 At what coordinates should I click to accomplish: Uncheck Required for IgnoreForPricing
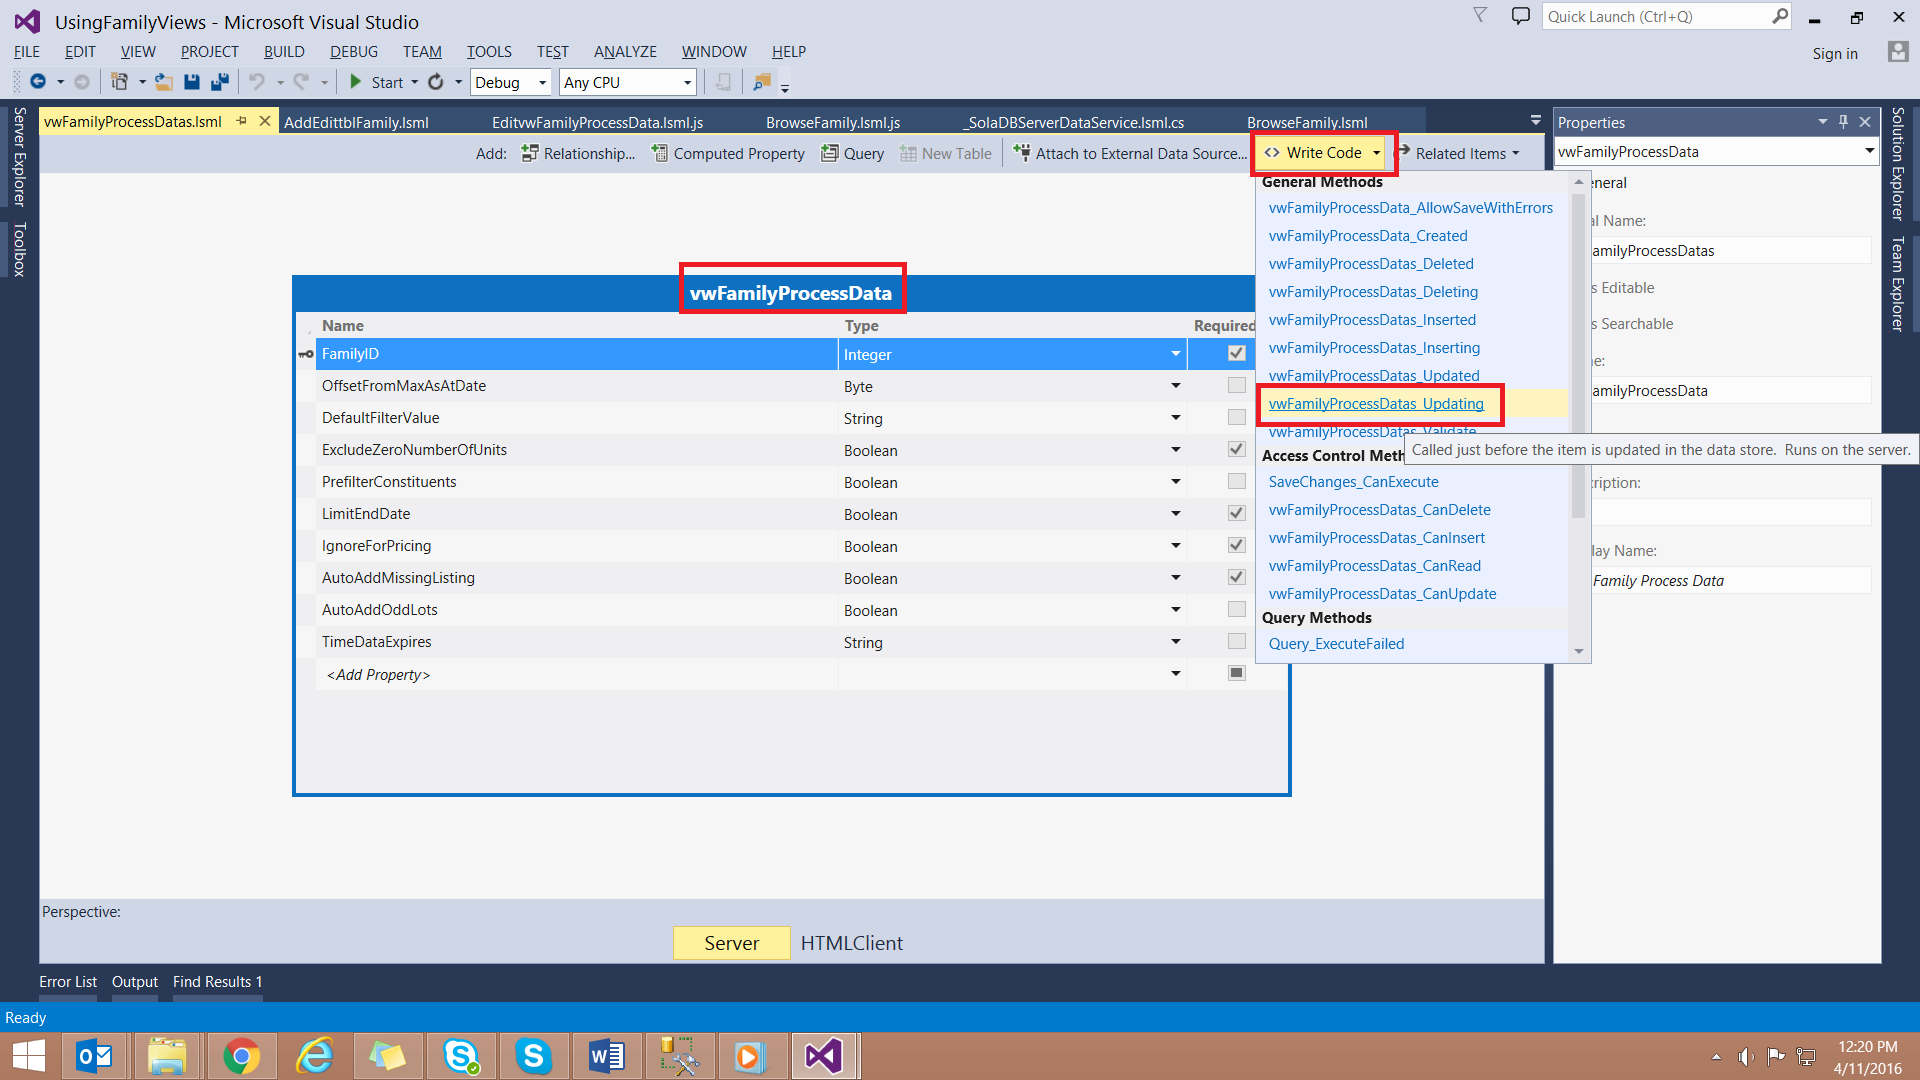point(1237,545)
